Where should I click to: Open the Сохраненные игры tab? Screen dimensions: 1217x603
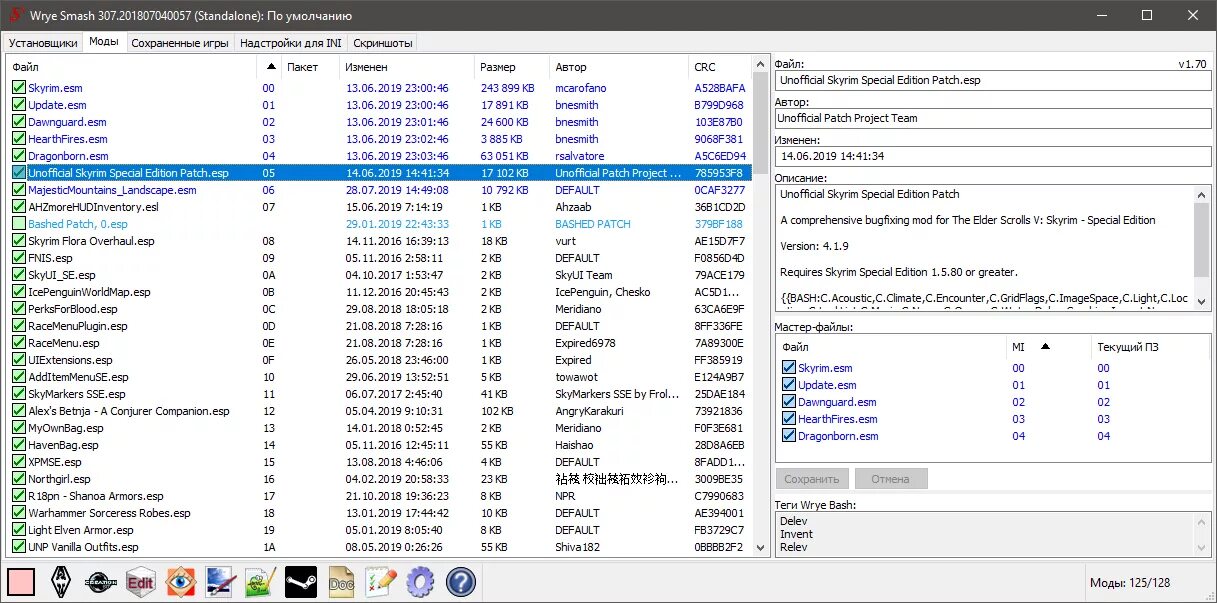pos(181,43)
